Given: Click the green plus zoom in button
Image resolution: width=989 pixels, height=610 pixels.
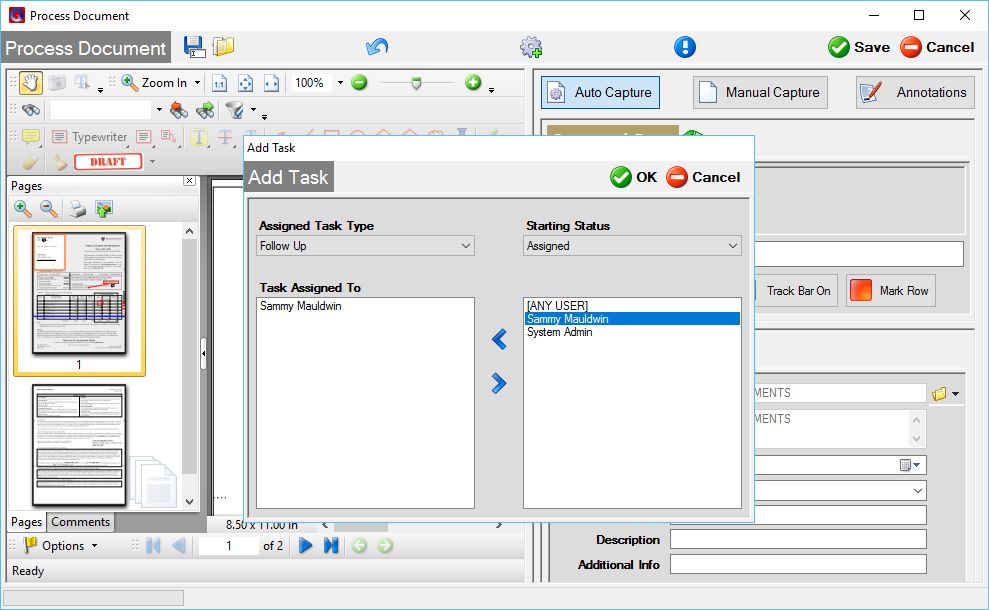Looking at the screenshot, I should 473,83.
